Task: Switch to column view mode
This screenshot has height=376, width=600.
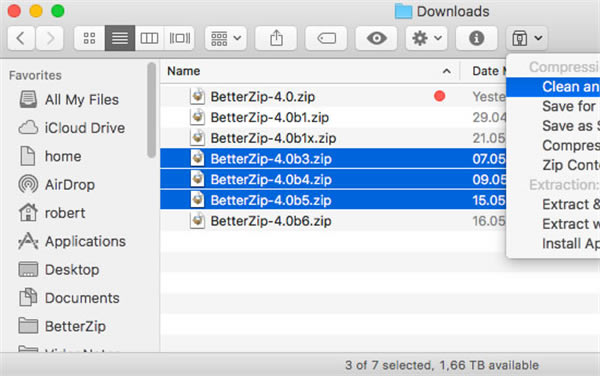Action: click(x=149, y=38)
